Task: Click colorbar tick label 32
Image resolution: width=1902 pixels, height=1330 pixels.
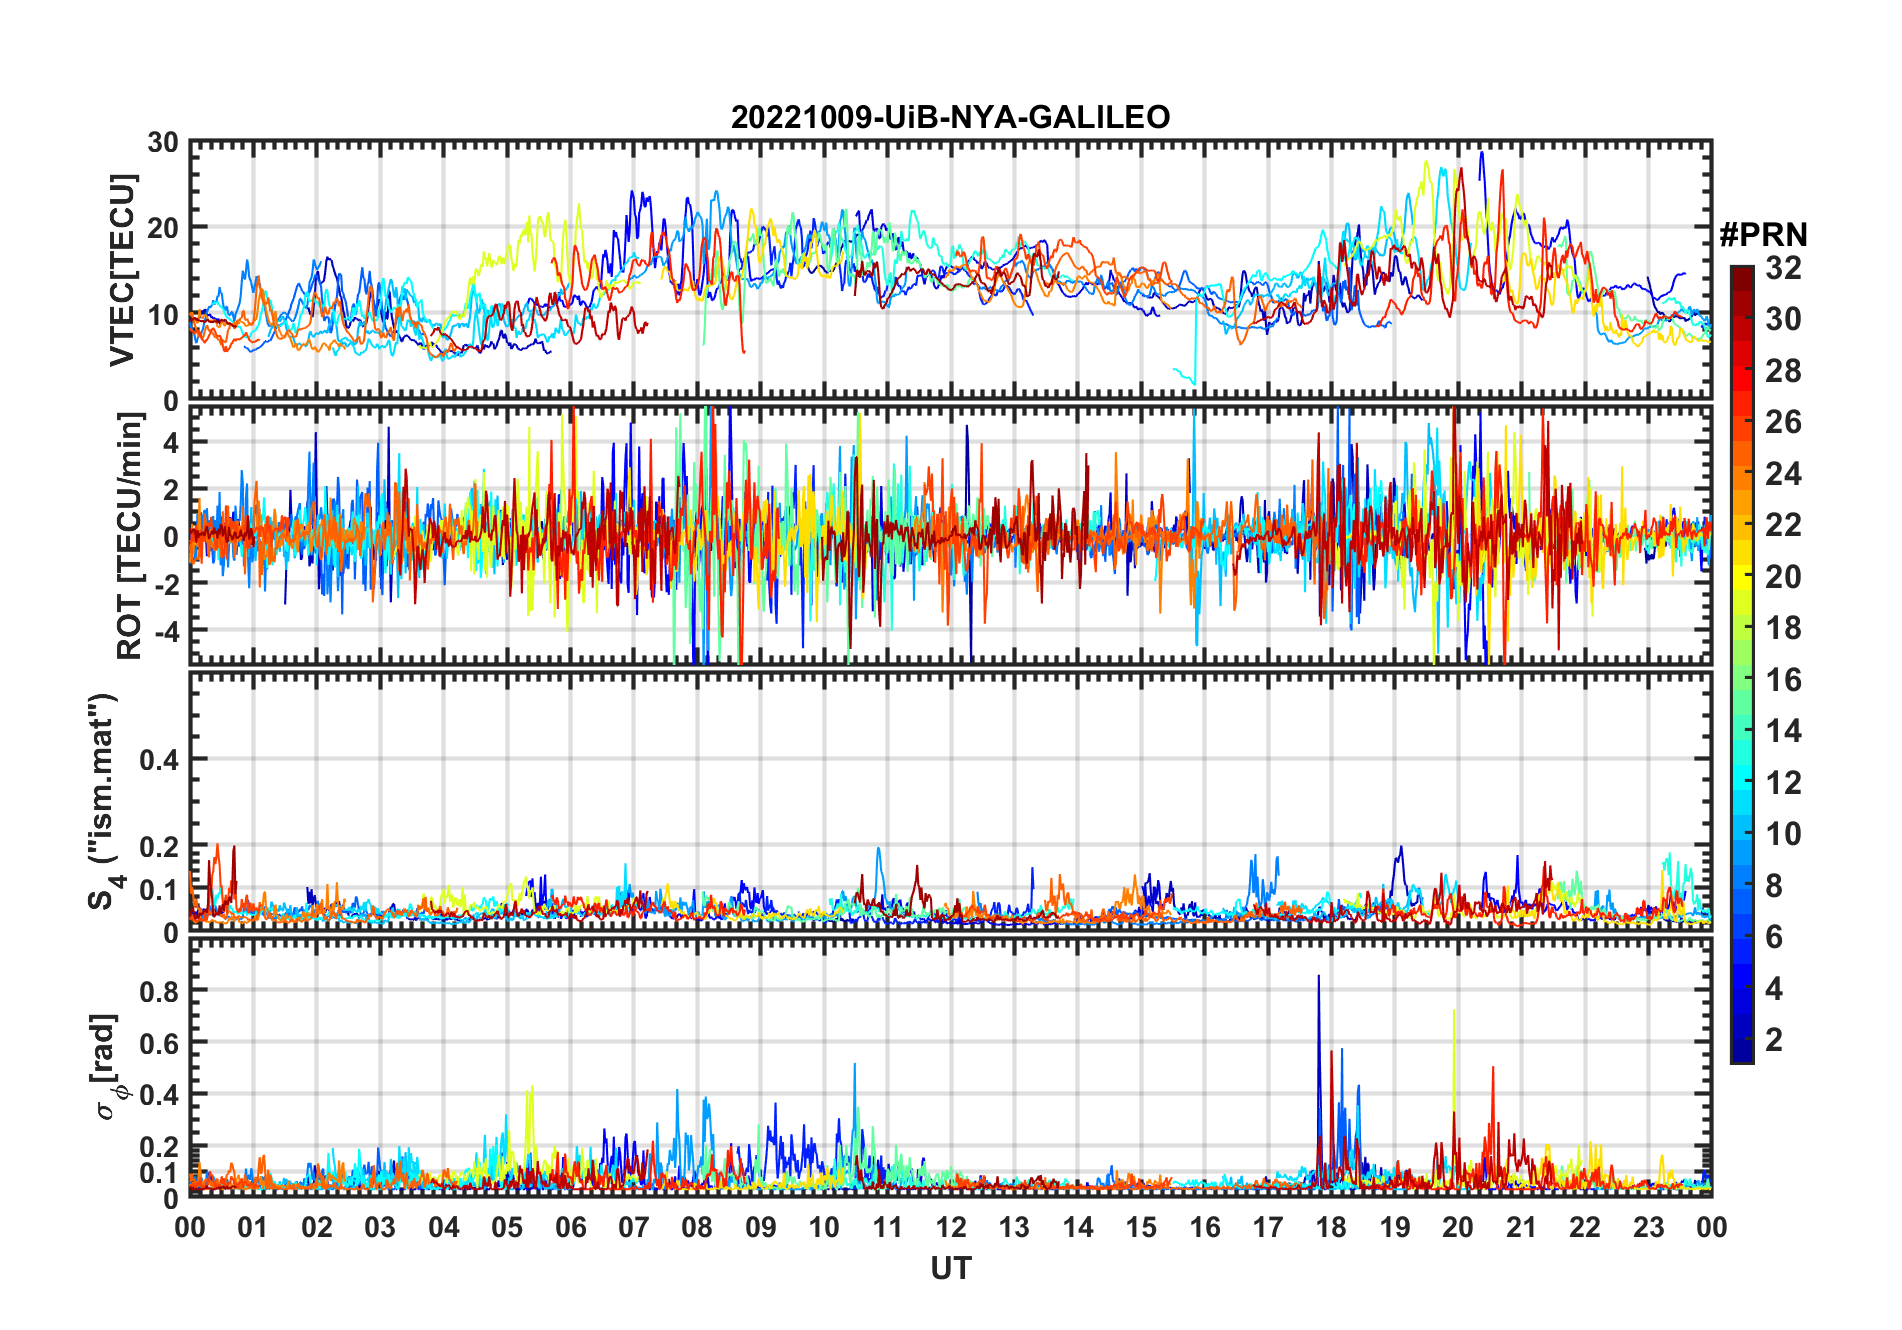Action: 1783,268
